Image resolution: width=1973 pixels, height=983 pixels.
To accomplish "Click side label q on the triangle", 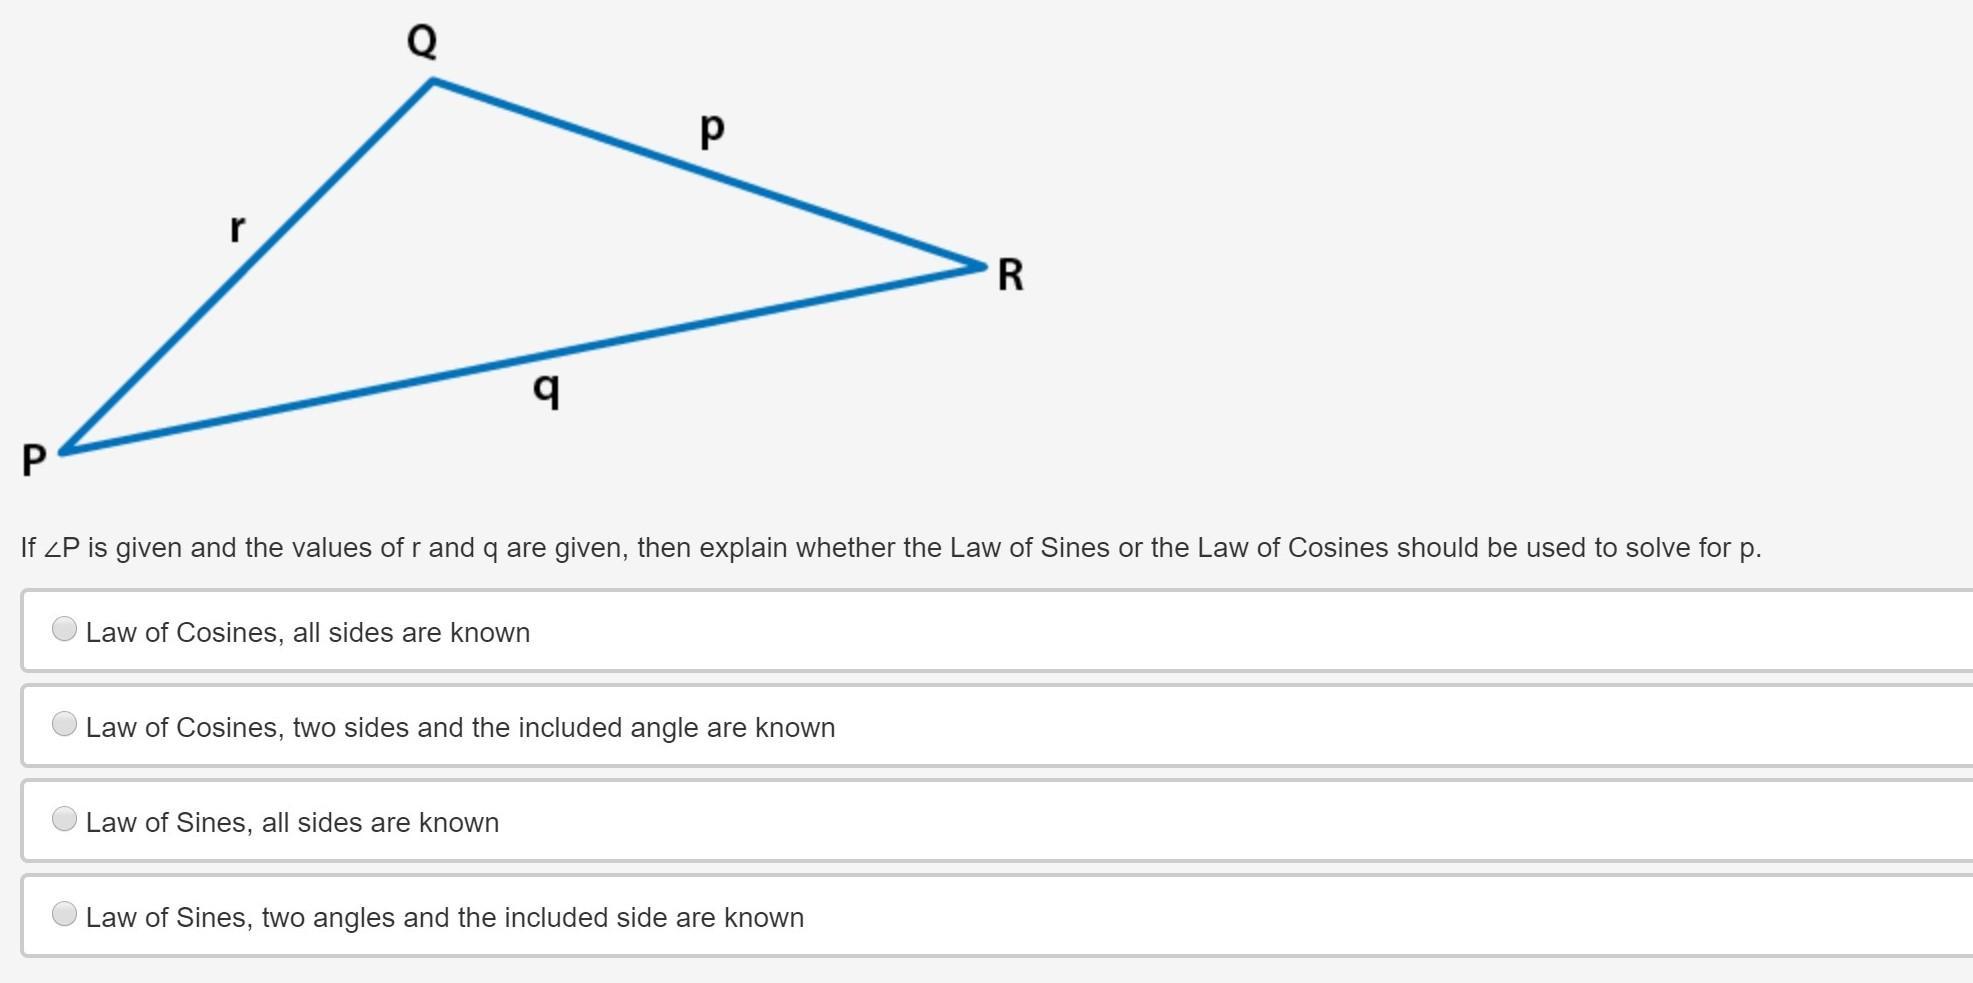I will click(546, 388).
